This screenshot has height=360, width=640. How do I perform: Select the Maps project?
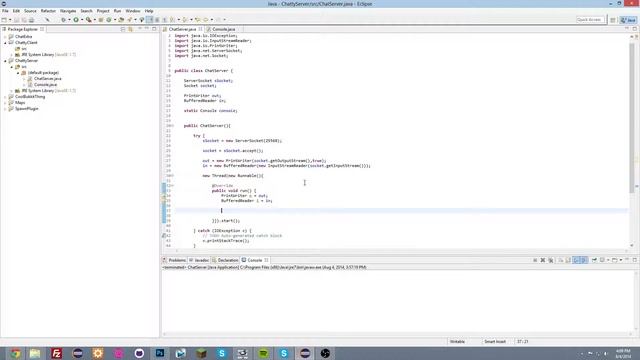(x=20, y=103)
